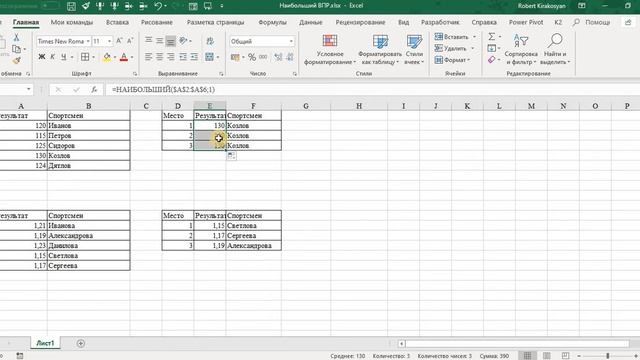Switch to Рецензирование tab
Viewport: 640px width, 360px height.
360,22
